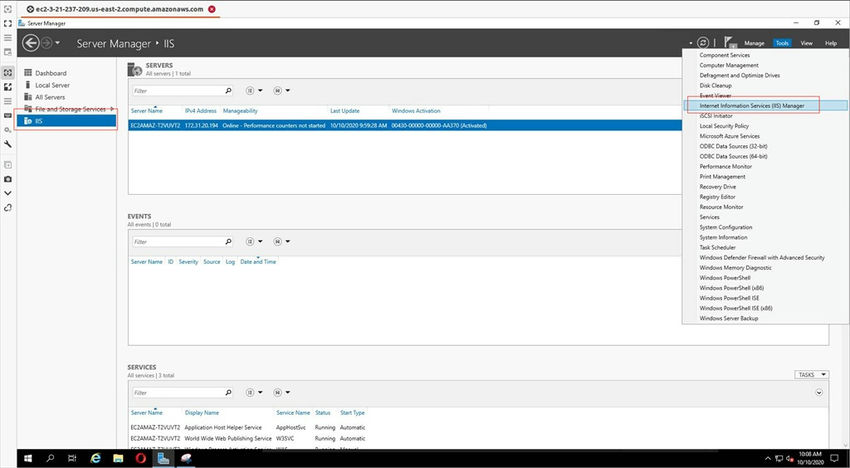Select server row EC2AMAZ-T2VUVT2 in Servers list
This screenshot has width=850, height=468.
[x=405, y=125]
